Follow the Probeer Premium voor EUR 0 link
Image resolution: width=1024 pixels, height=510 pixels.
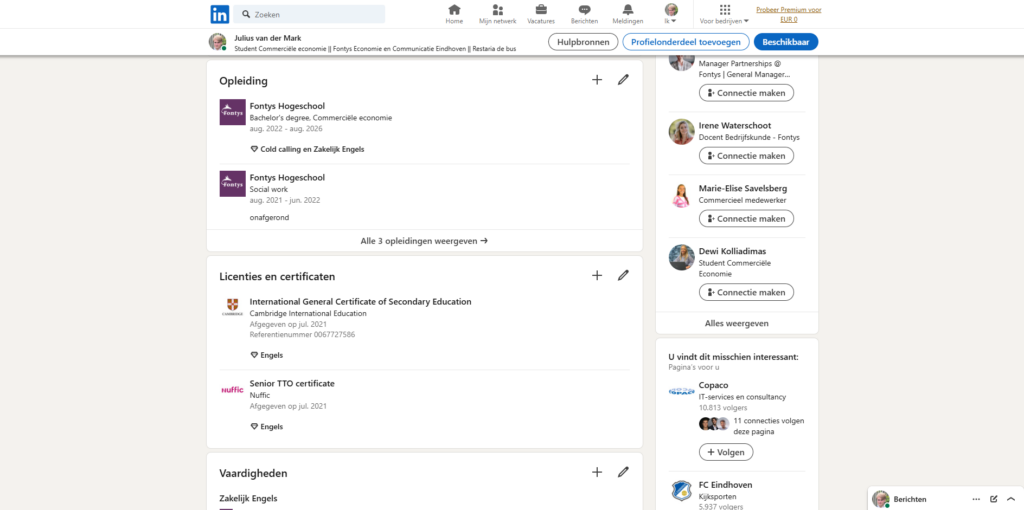[788, 14]
